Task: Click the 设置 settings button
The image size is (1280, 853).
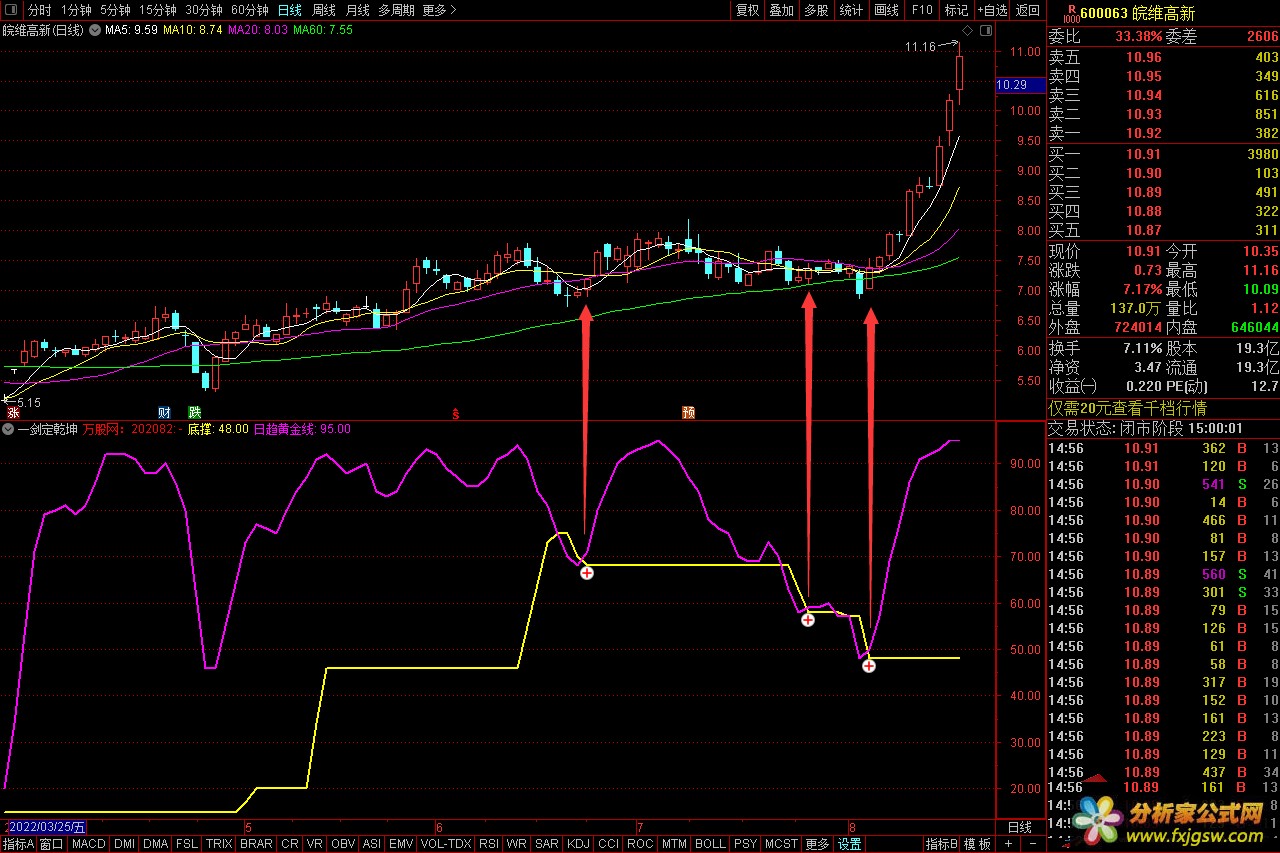Action: click(849, 844)
